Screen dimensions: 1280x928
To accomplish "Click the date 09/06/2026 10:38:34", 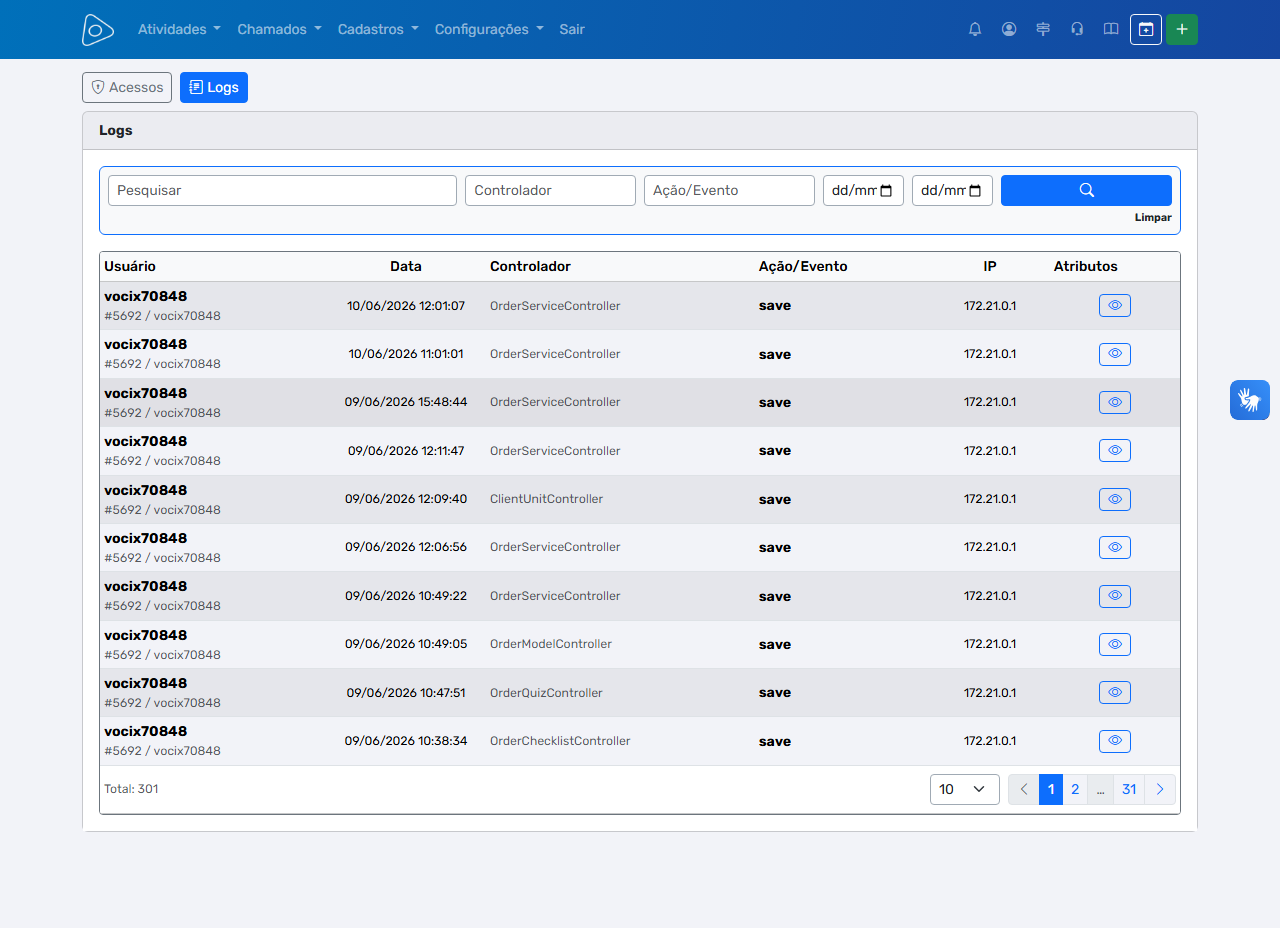I will [406, 741].
